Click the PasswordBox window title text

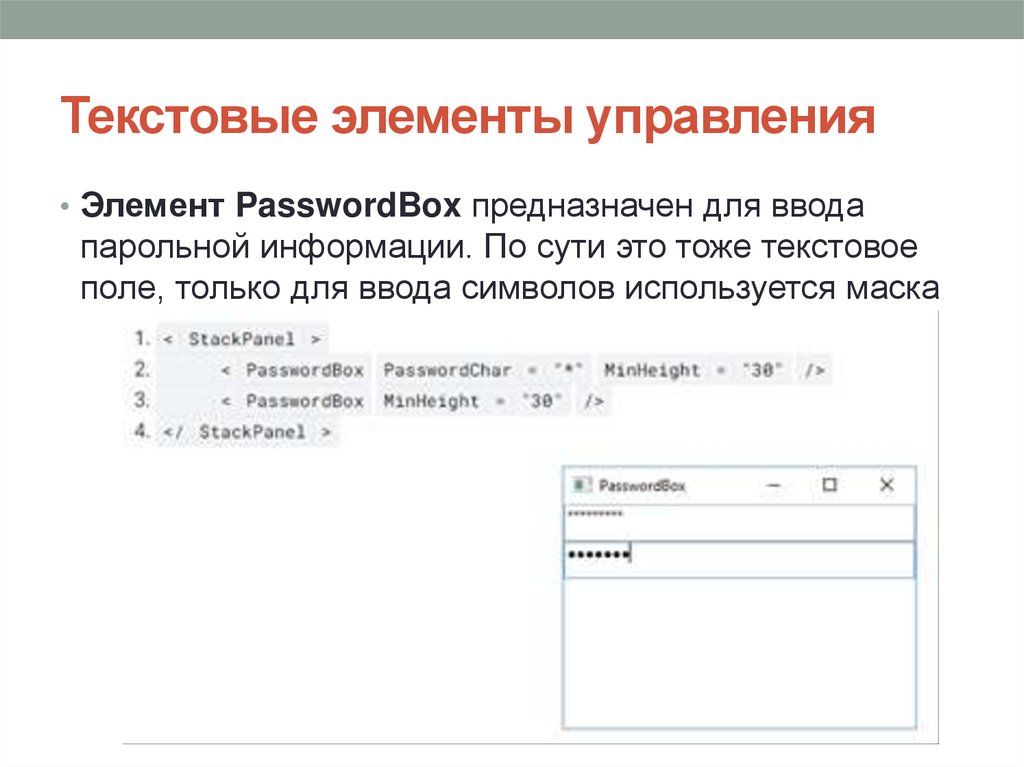point(642,485)
